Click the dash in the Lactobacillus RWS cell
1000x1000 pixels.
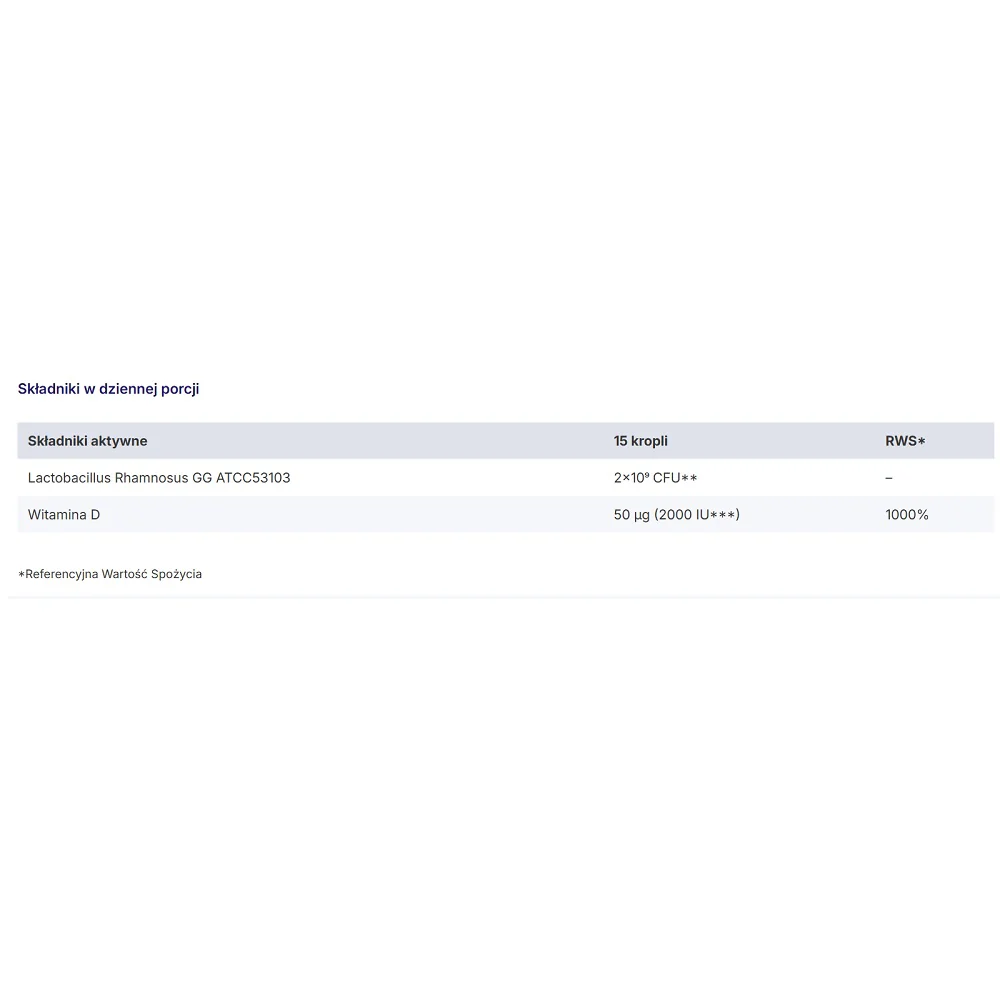pos(889,478)
